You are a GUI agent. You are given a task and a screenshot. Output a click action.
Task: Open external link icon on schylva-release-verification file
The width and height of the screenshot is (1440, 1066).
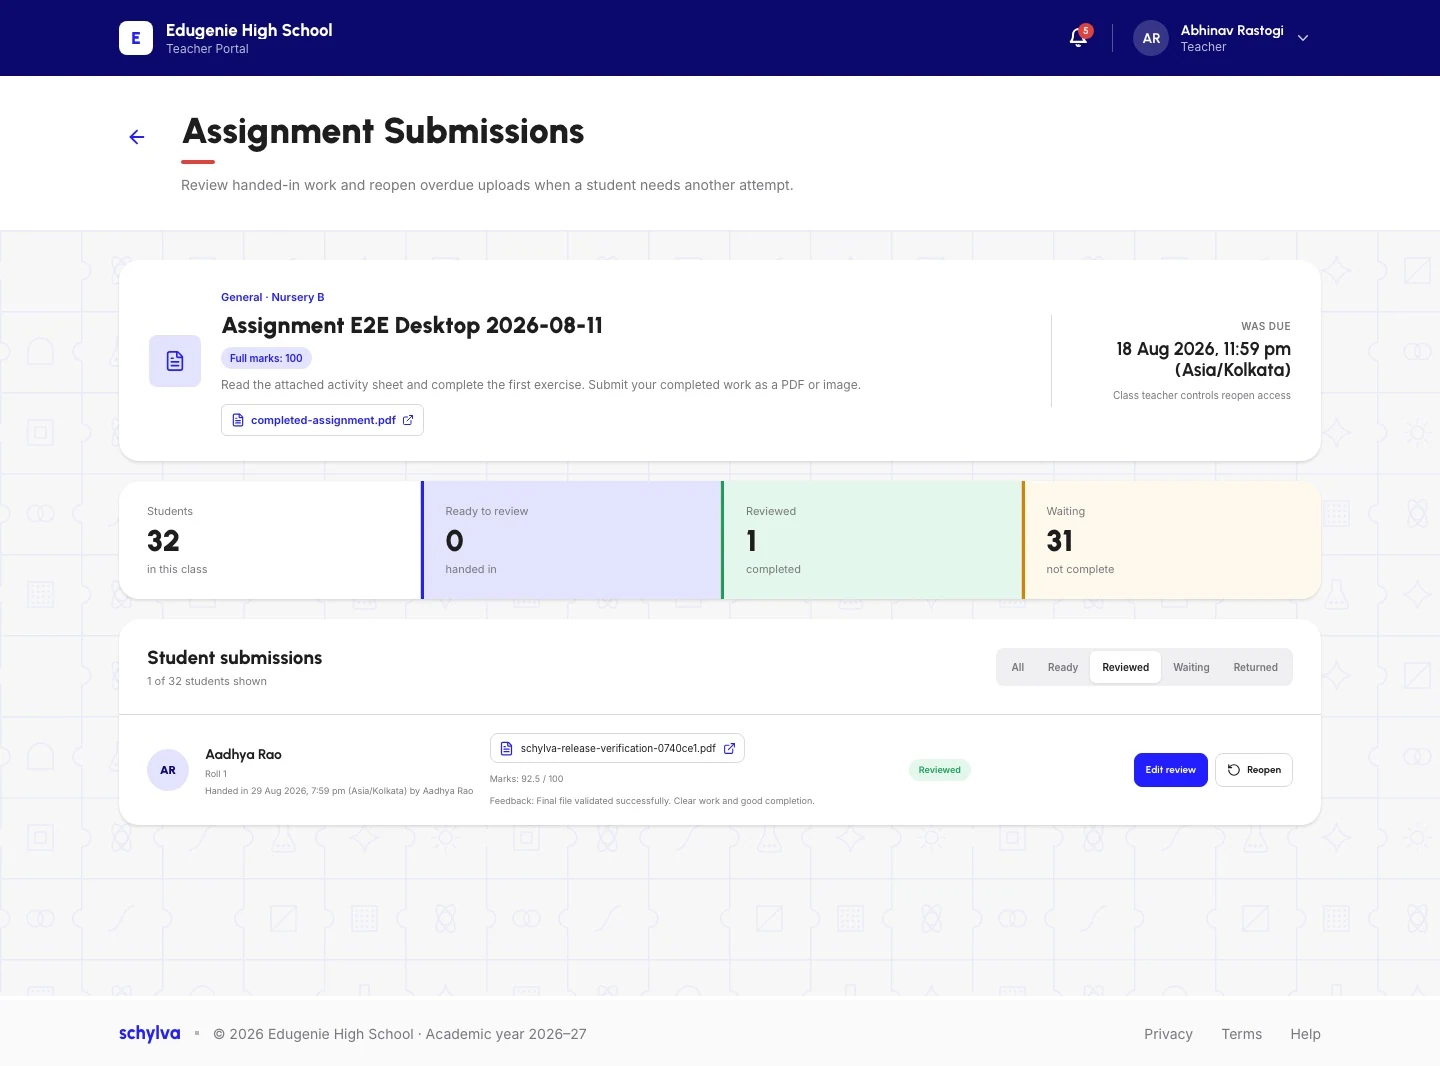pyautogui.click(x=730, y=748)
